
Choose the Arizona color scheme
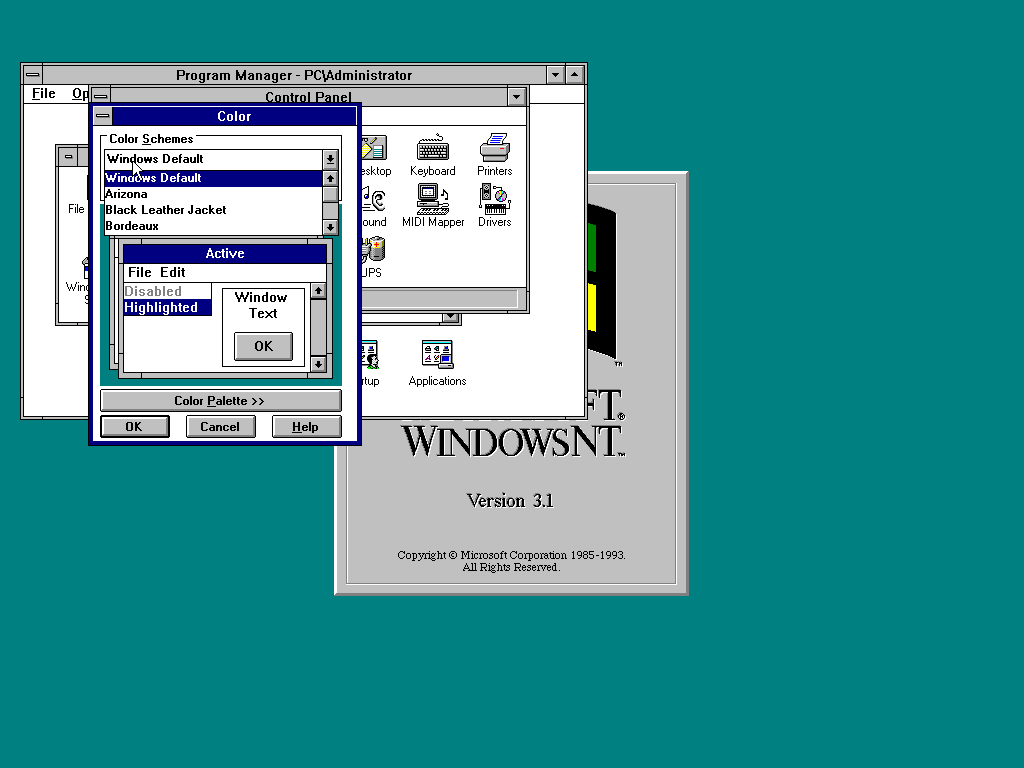(x=214, y=194)
